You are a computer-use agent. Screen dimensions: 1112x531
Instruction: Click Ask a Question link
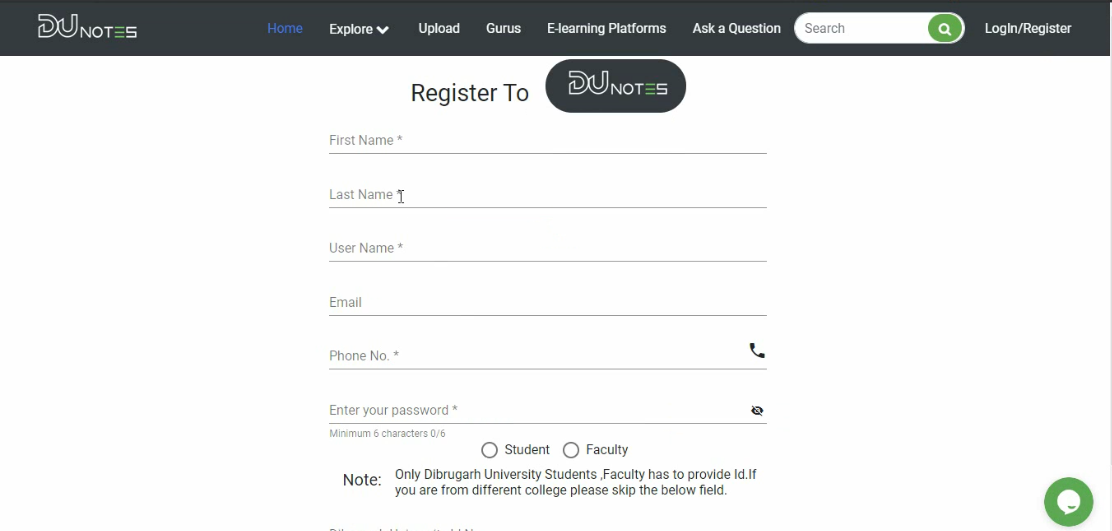click(x=736, y=28)
